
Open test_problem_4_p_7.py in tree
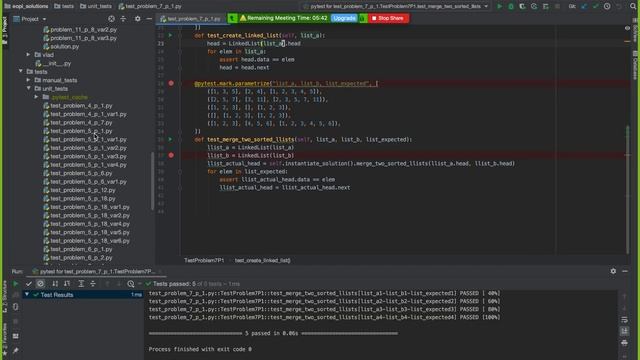81,122
